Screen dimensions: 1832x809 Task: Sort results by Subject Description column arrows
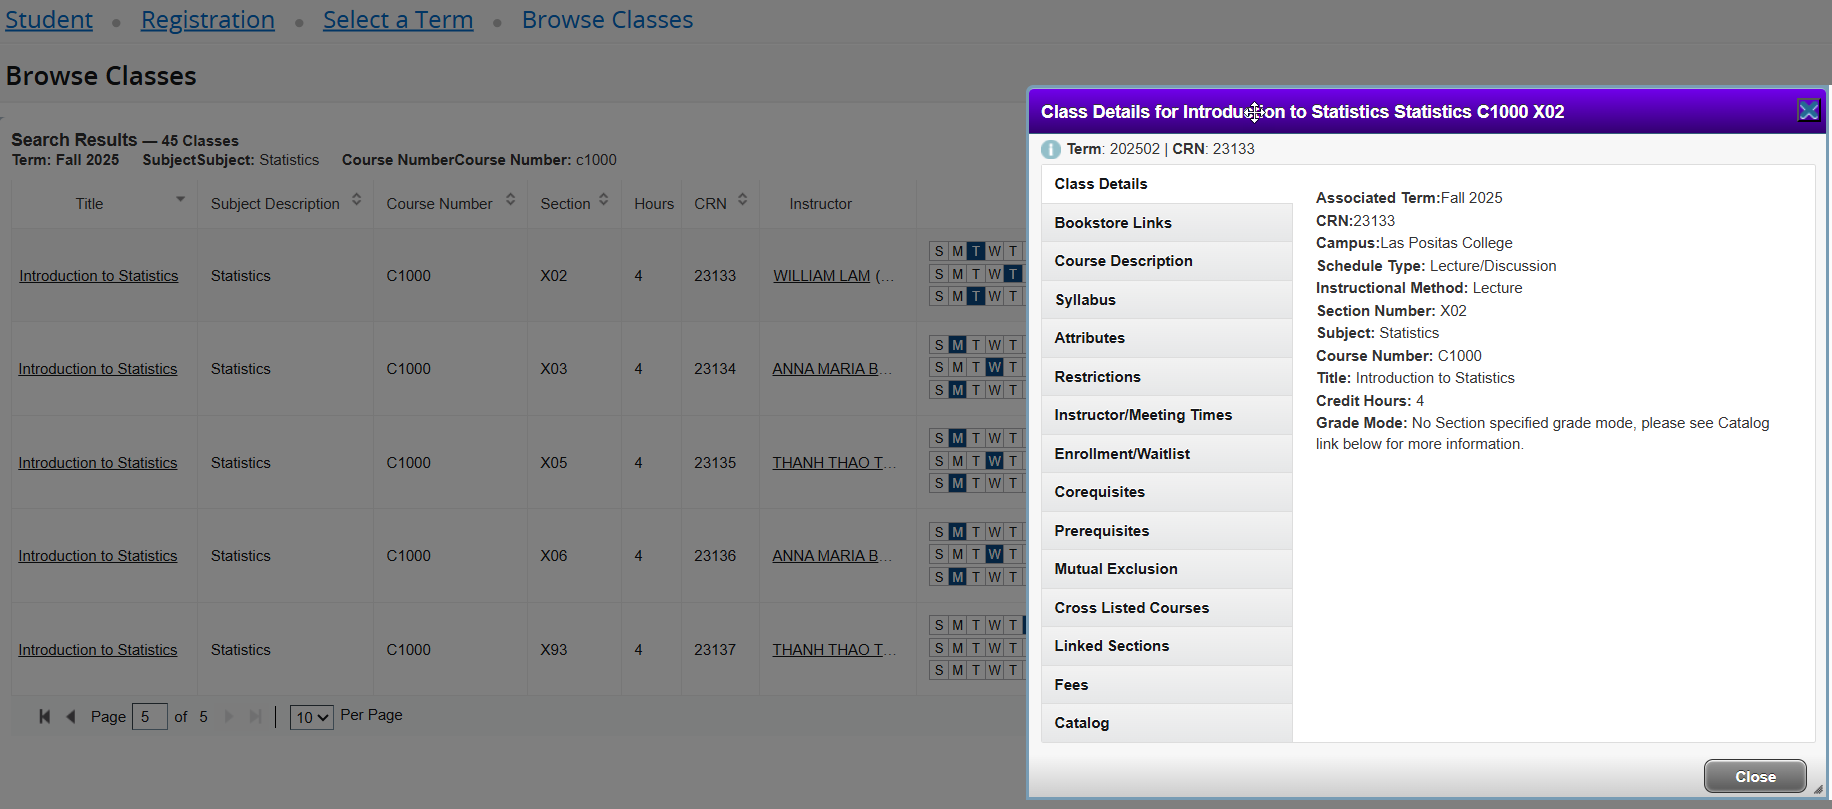(356, 200)
